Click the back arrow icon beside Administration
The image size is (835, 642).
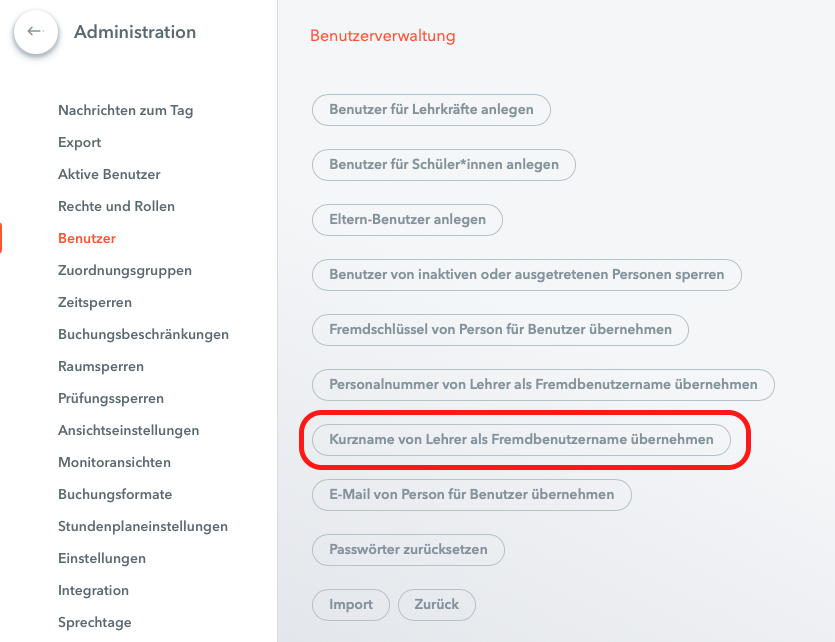[36, 32]
